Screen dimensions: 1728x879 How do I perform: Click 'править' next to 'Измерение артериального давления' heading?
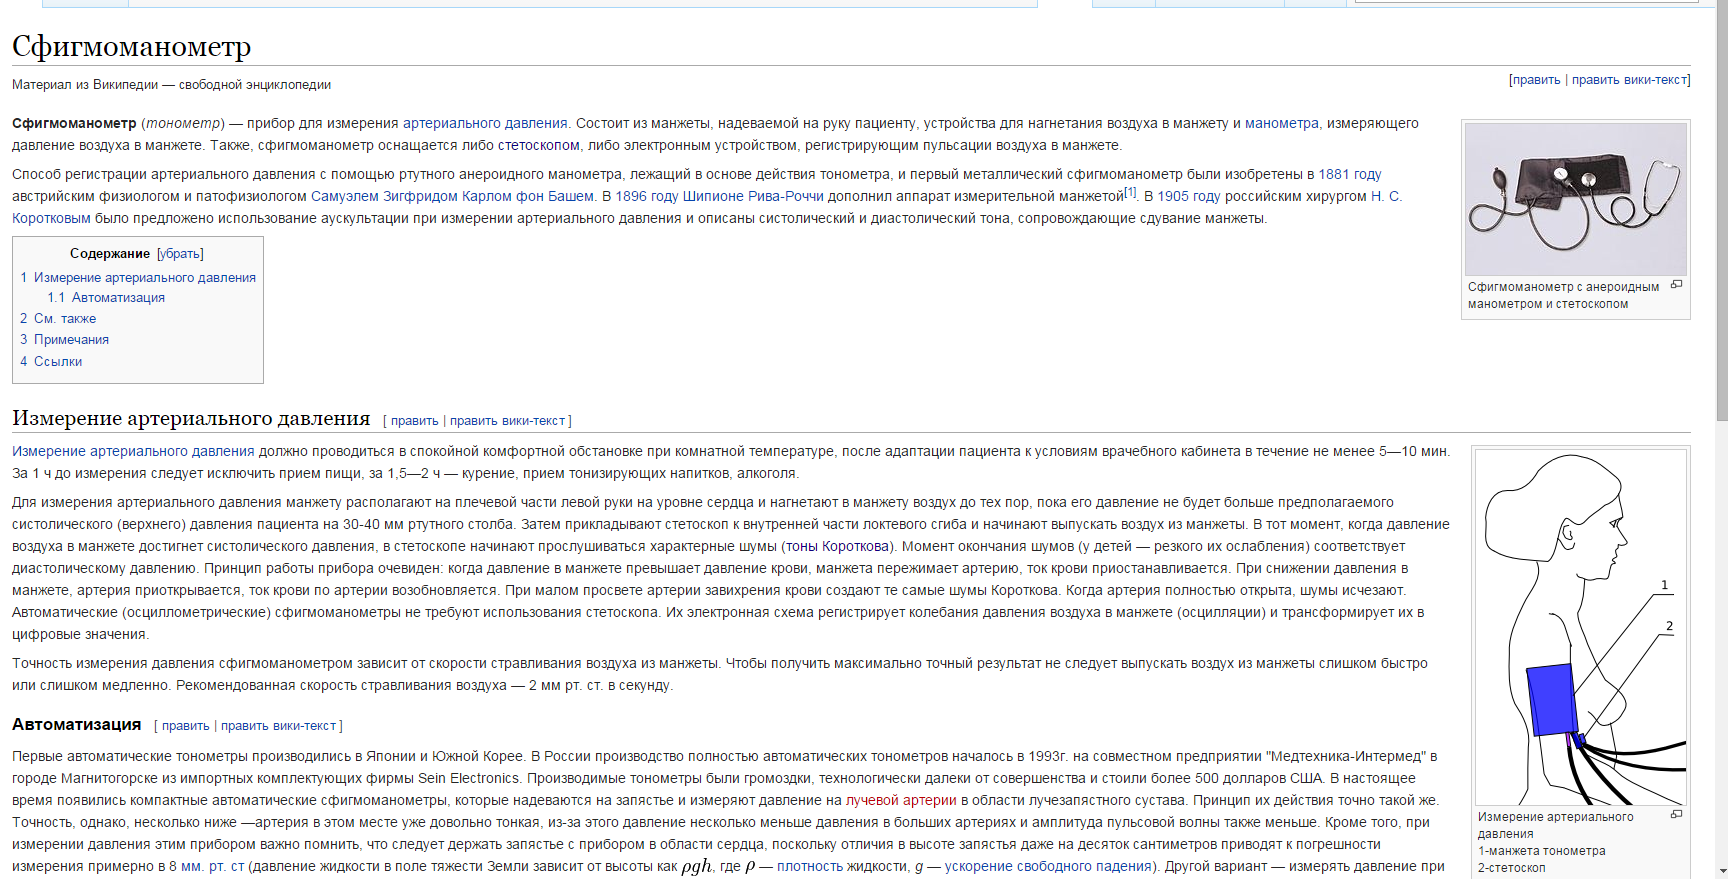tap(414, 421)
